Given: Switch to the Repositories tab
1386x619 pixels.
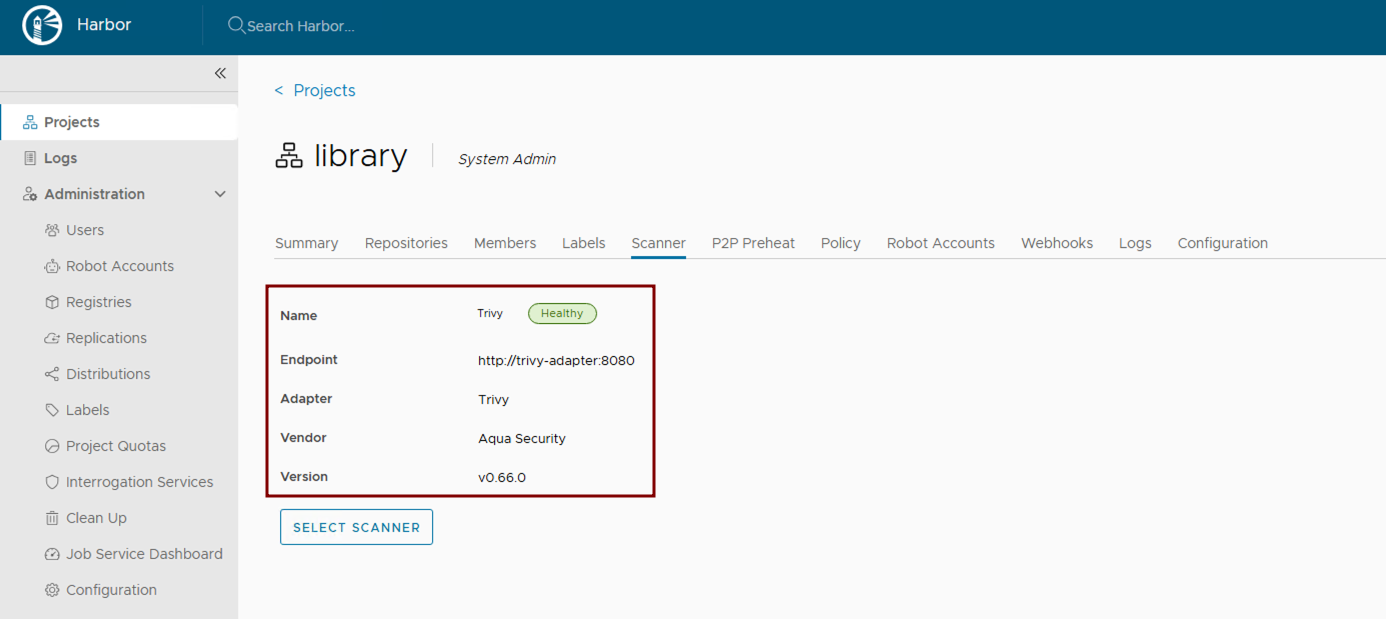Looking at the screenshot, I should (406, 242).
